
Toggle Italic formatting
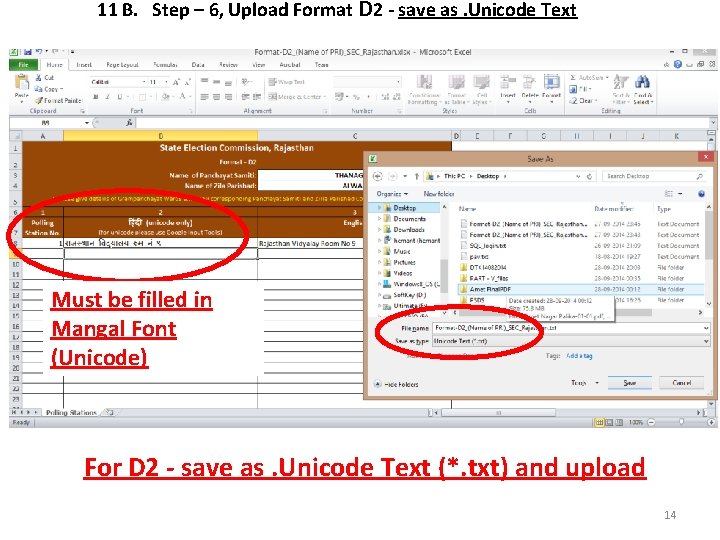(x=107, y=96)
